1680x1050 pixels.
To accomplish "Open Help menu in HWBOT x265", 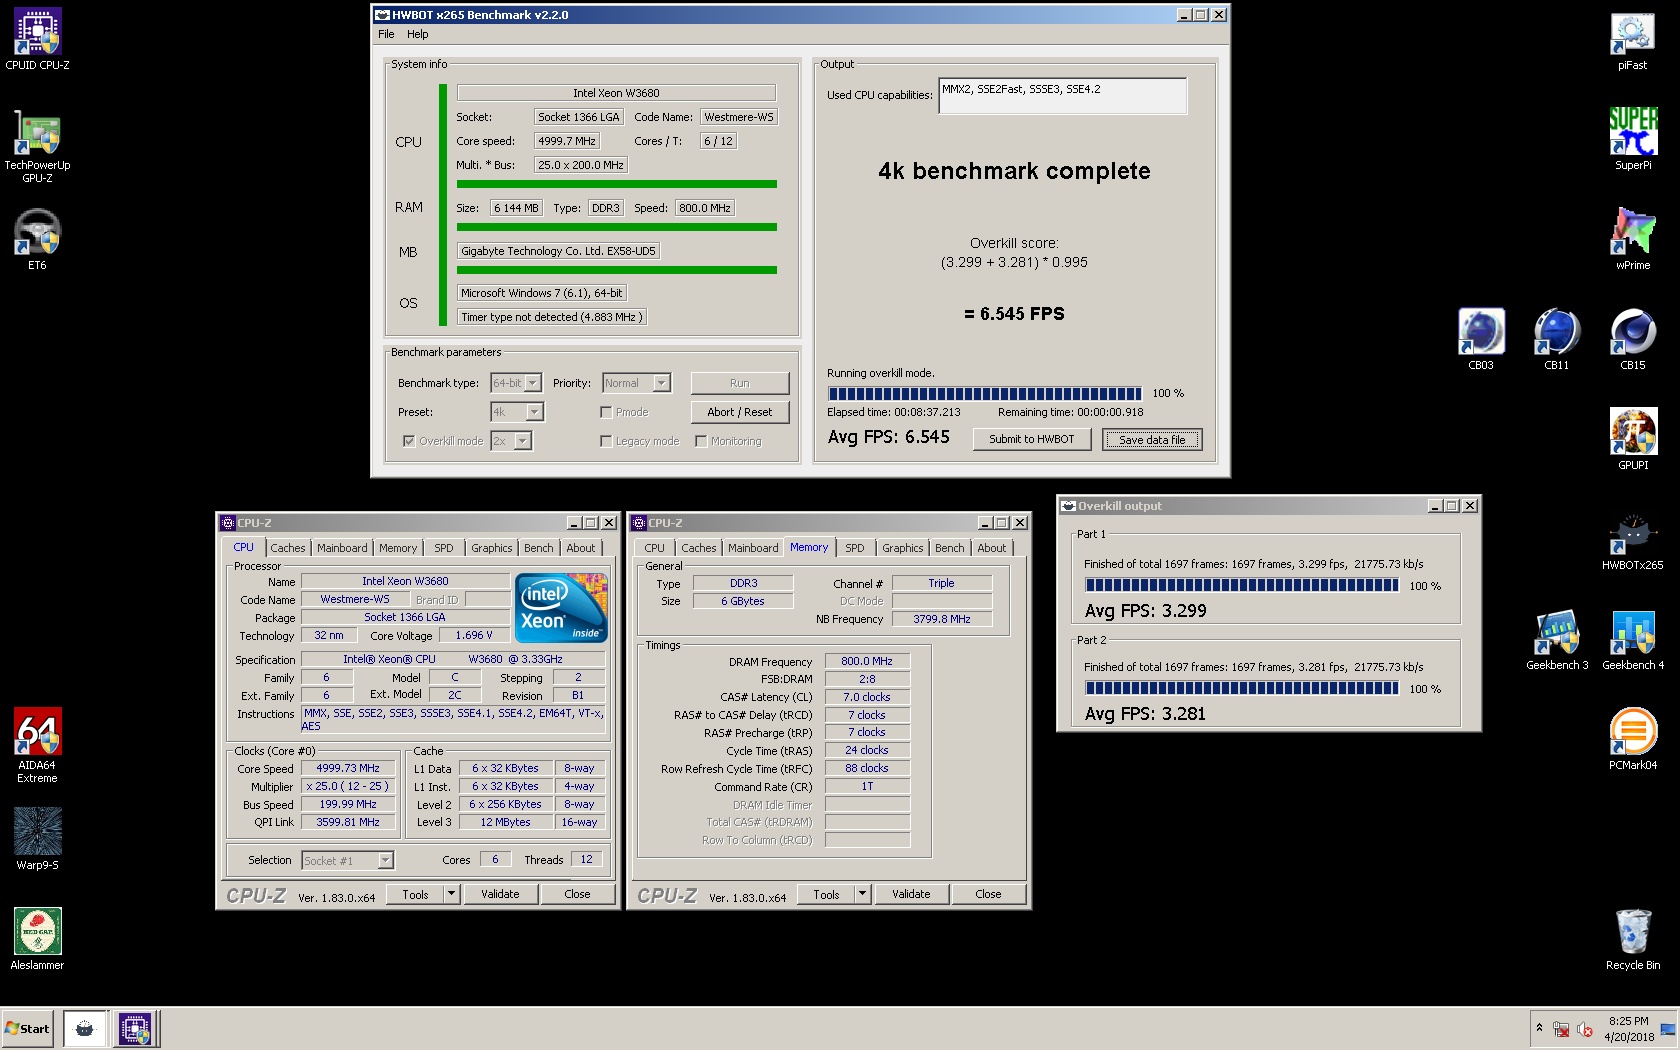I will point(417,34).
